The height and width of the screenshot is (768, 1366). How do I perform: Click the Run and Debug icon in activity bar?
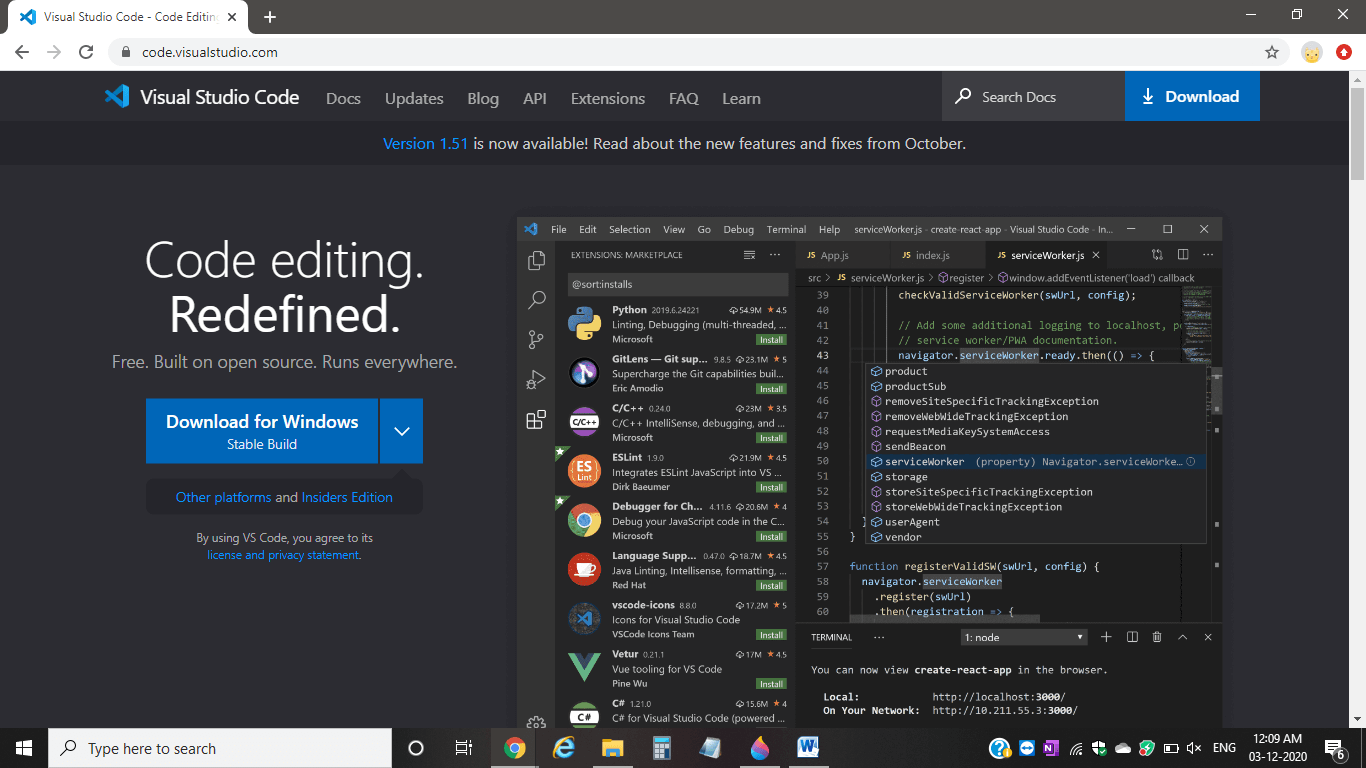click(x=537, y=379)
